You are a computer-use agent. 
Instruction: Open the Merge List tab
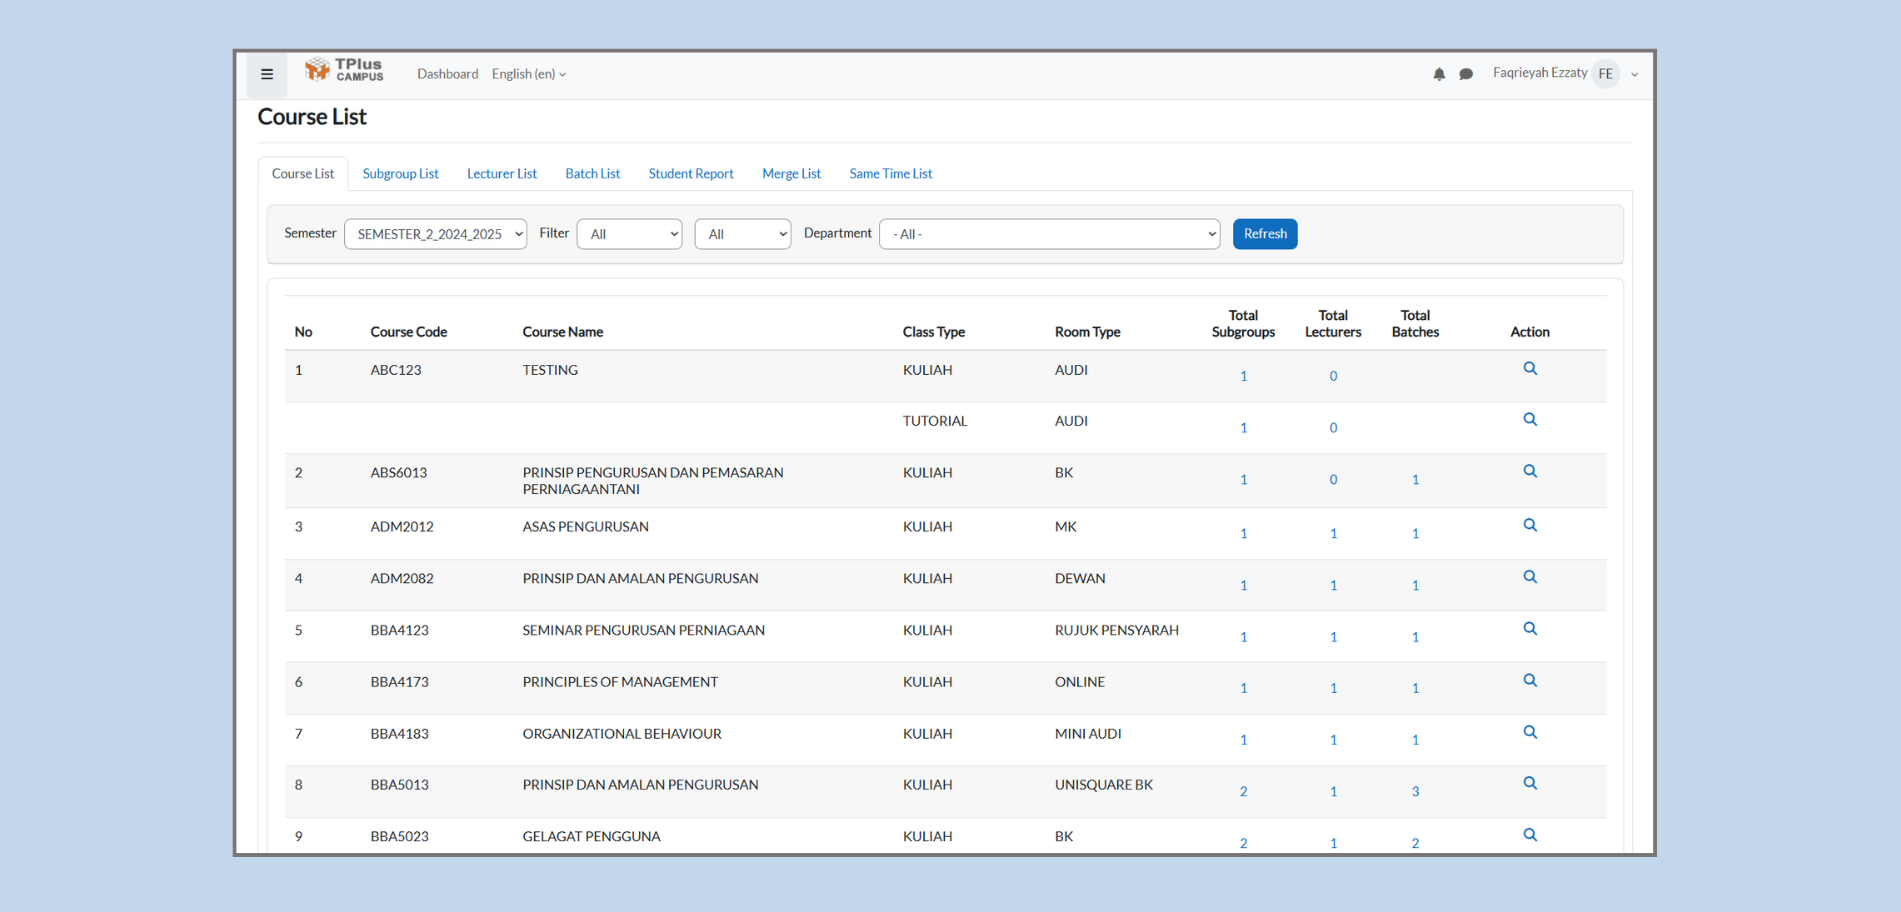pos(791,174)
